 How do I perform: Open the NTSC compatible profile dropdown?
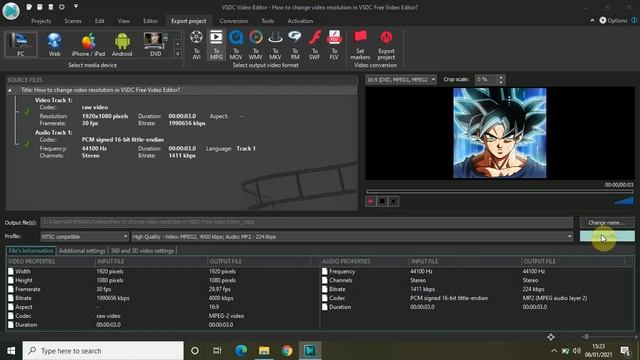84,237
